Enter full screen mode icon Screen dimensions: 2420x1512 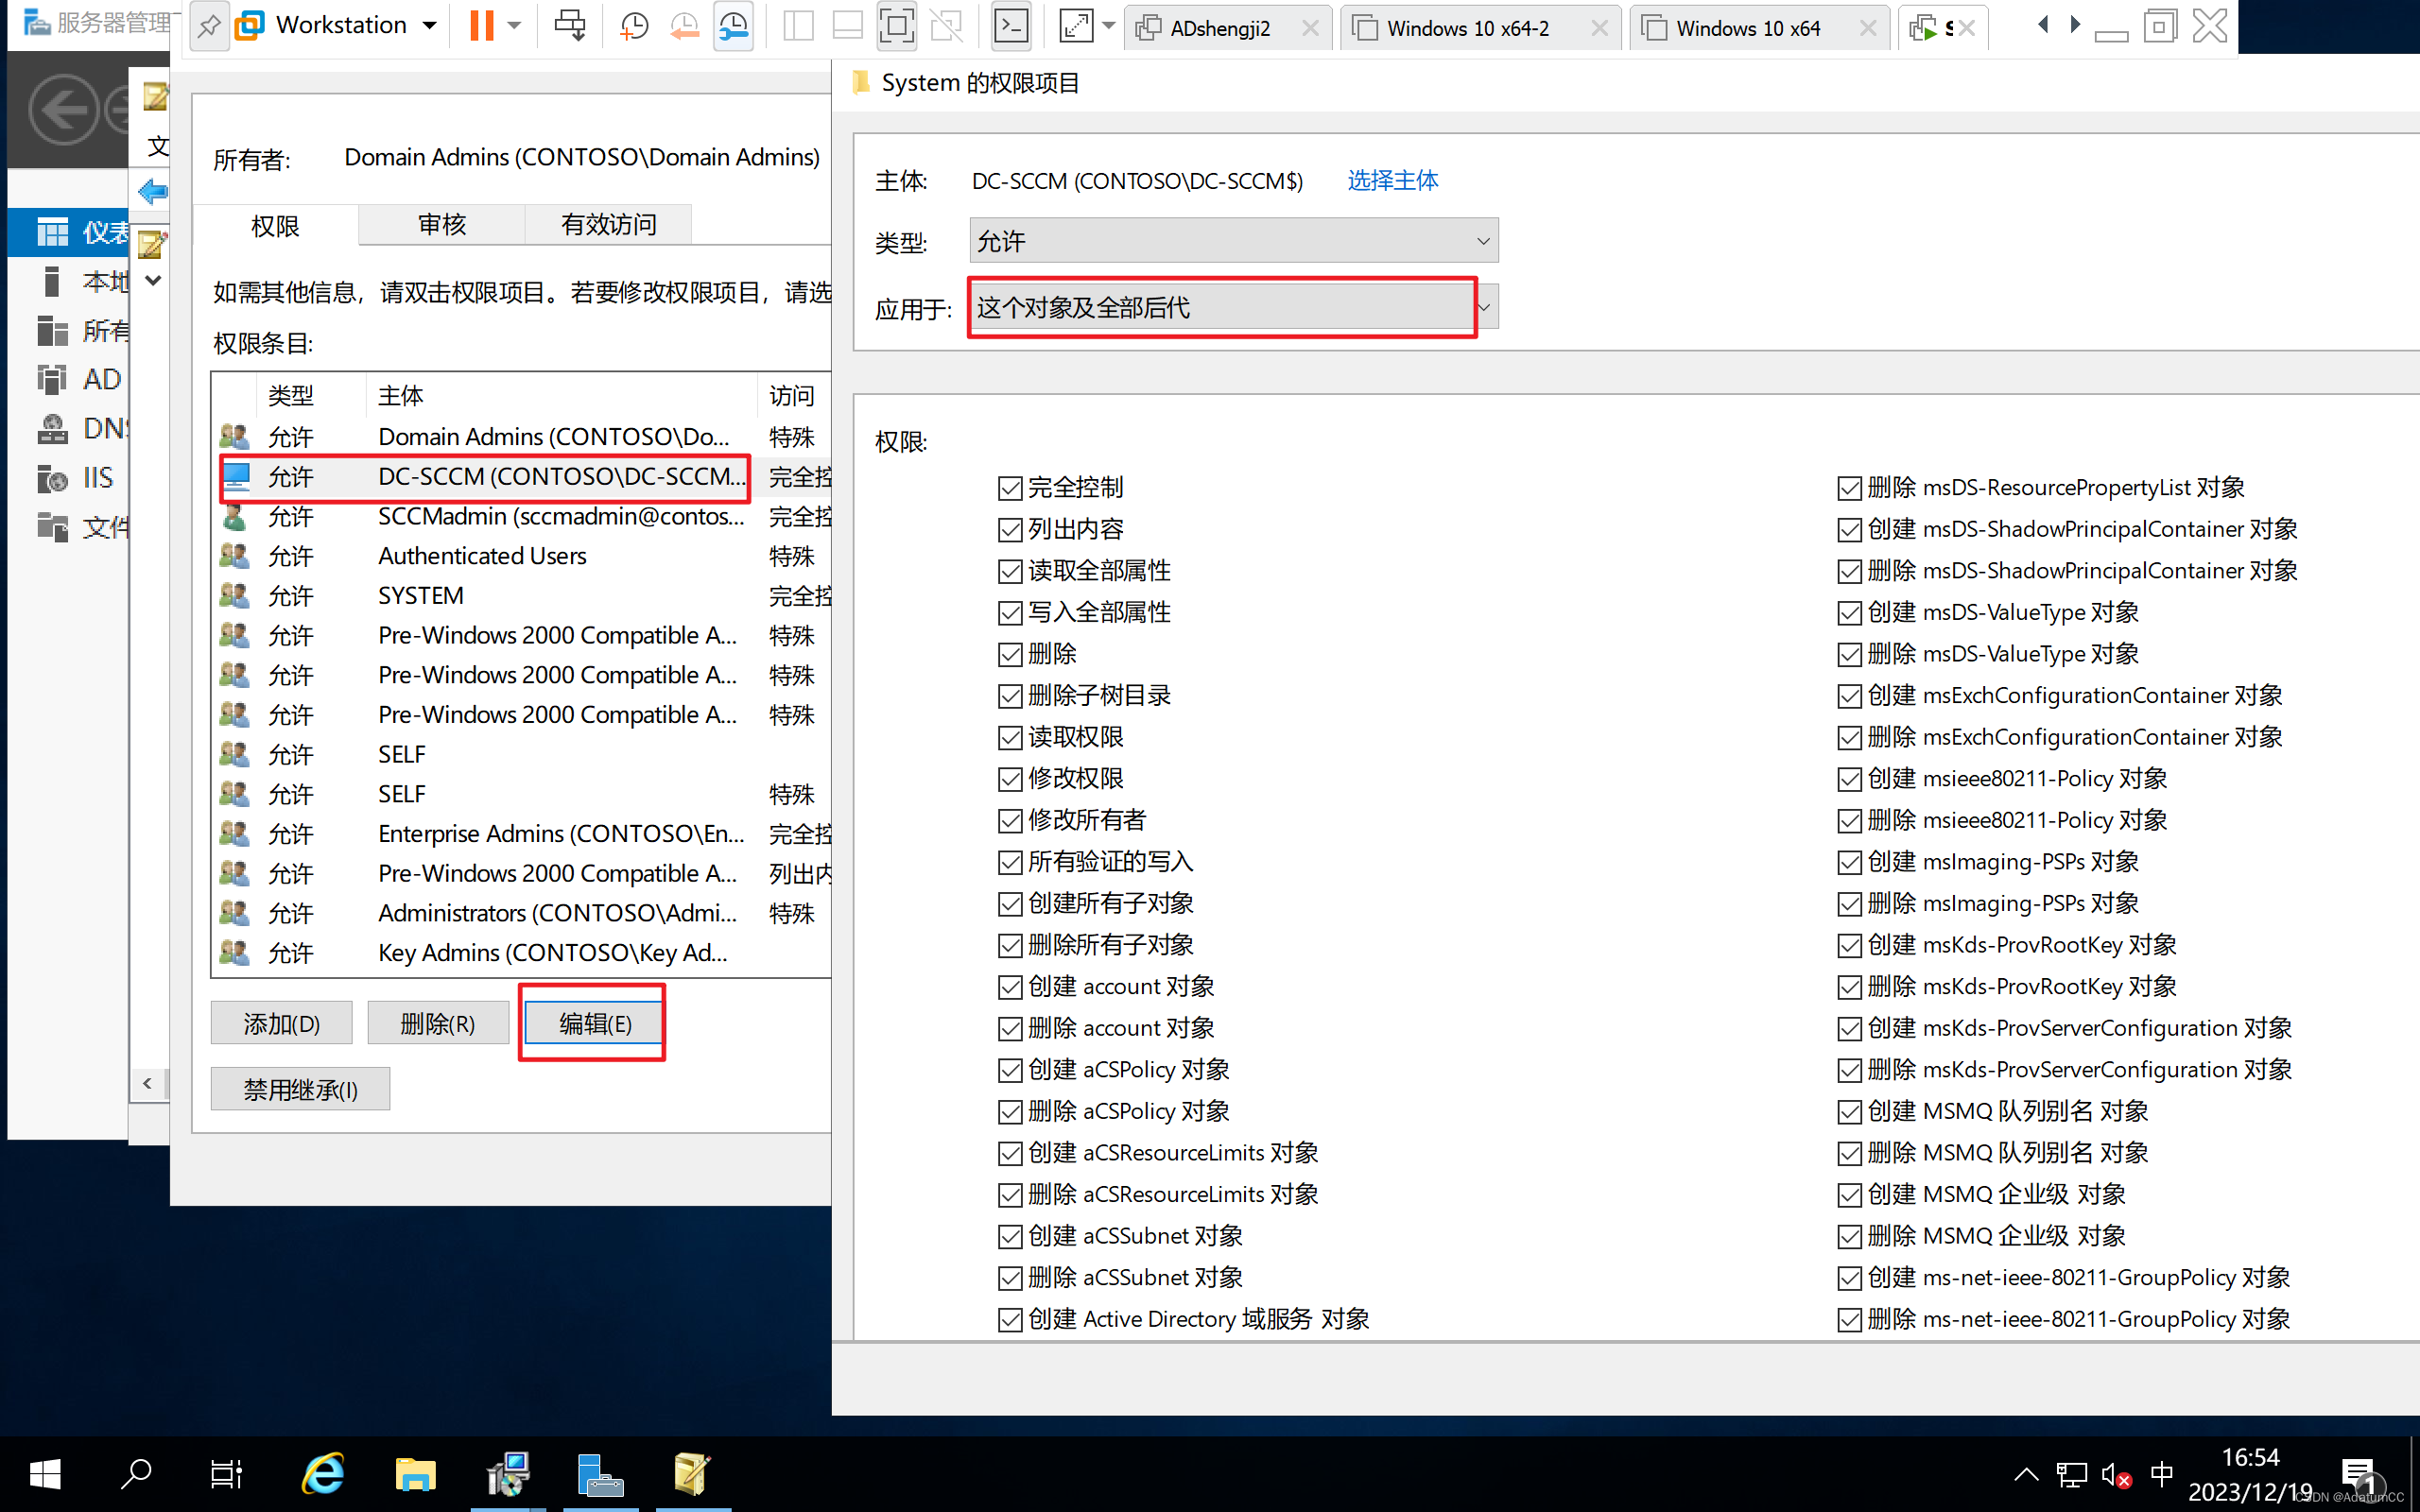point(1076,25)
